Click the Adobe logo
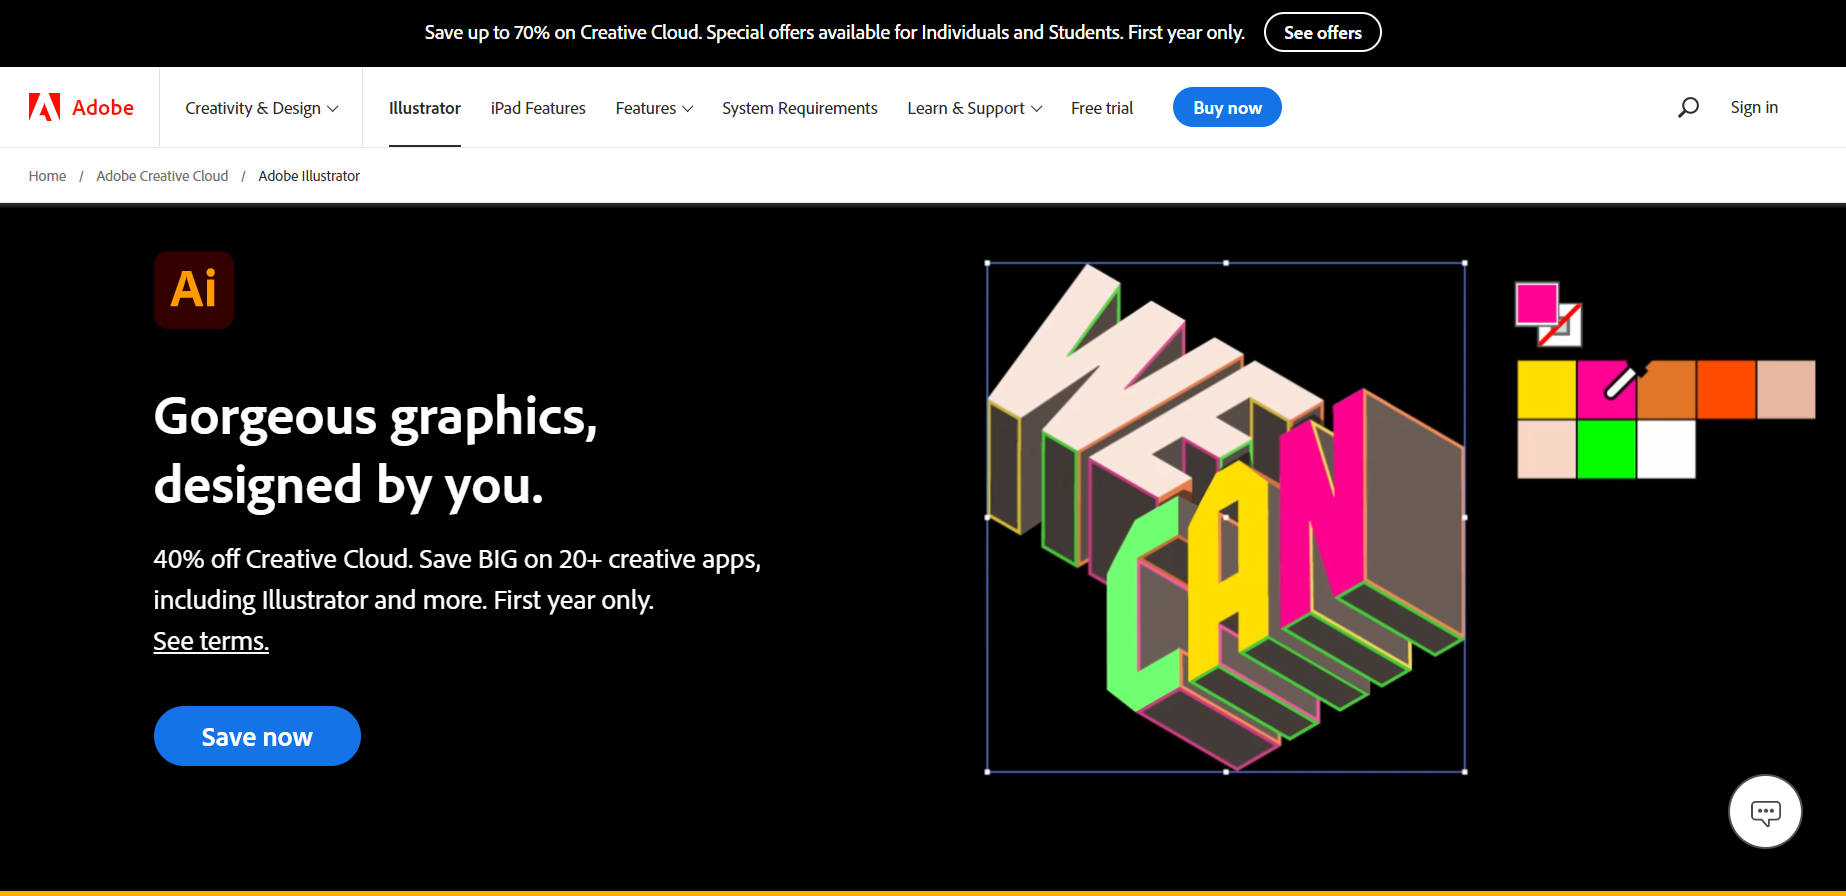 coord(81,107)
